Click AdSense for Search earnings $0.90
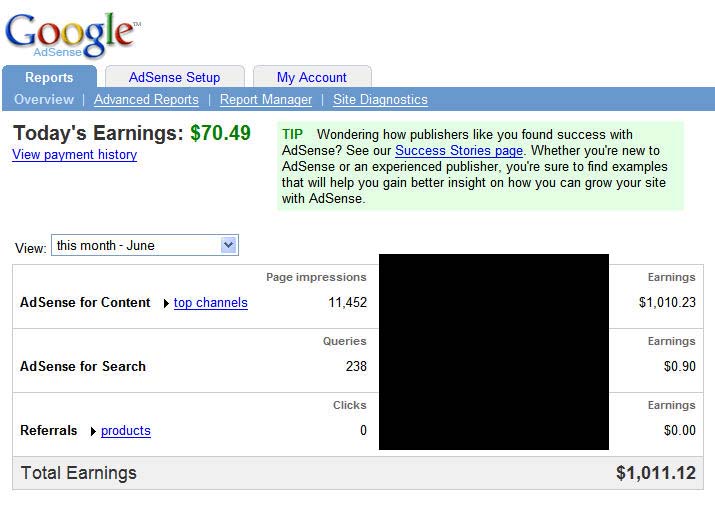Image resolution: width=715 pixels, height=505 pixels. [x=679, y=366]
